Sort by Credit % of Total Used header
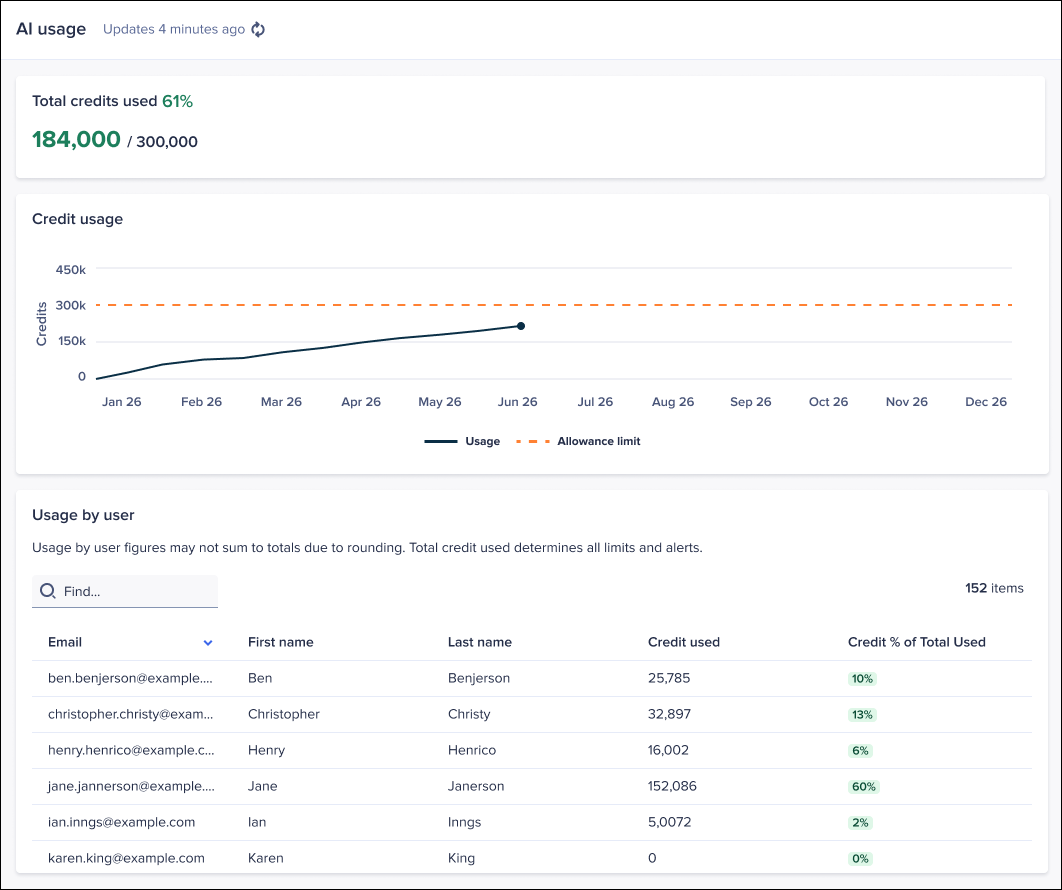Viewport: 1062px width, 890px height. [916, 642]
